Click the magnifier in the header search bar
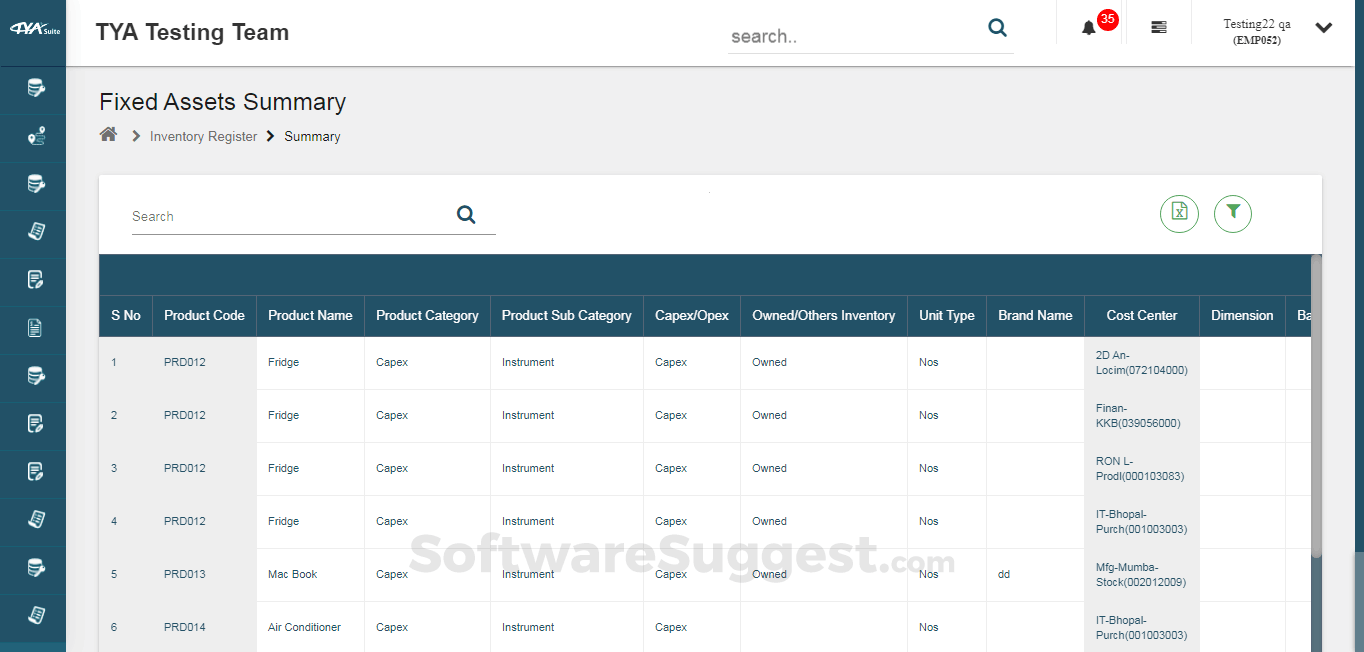 click(997, 28)
